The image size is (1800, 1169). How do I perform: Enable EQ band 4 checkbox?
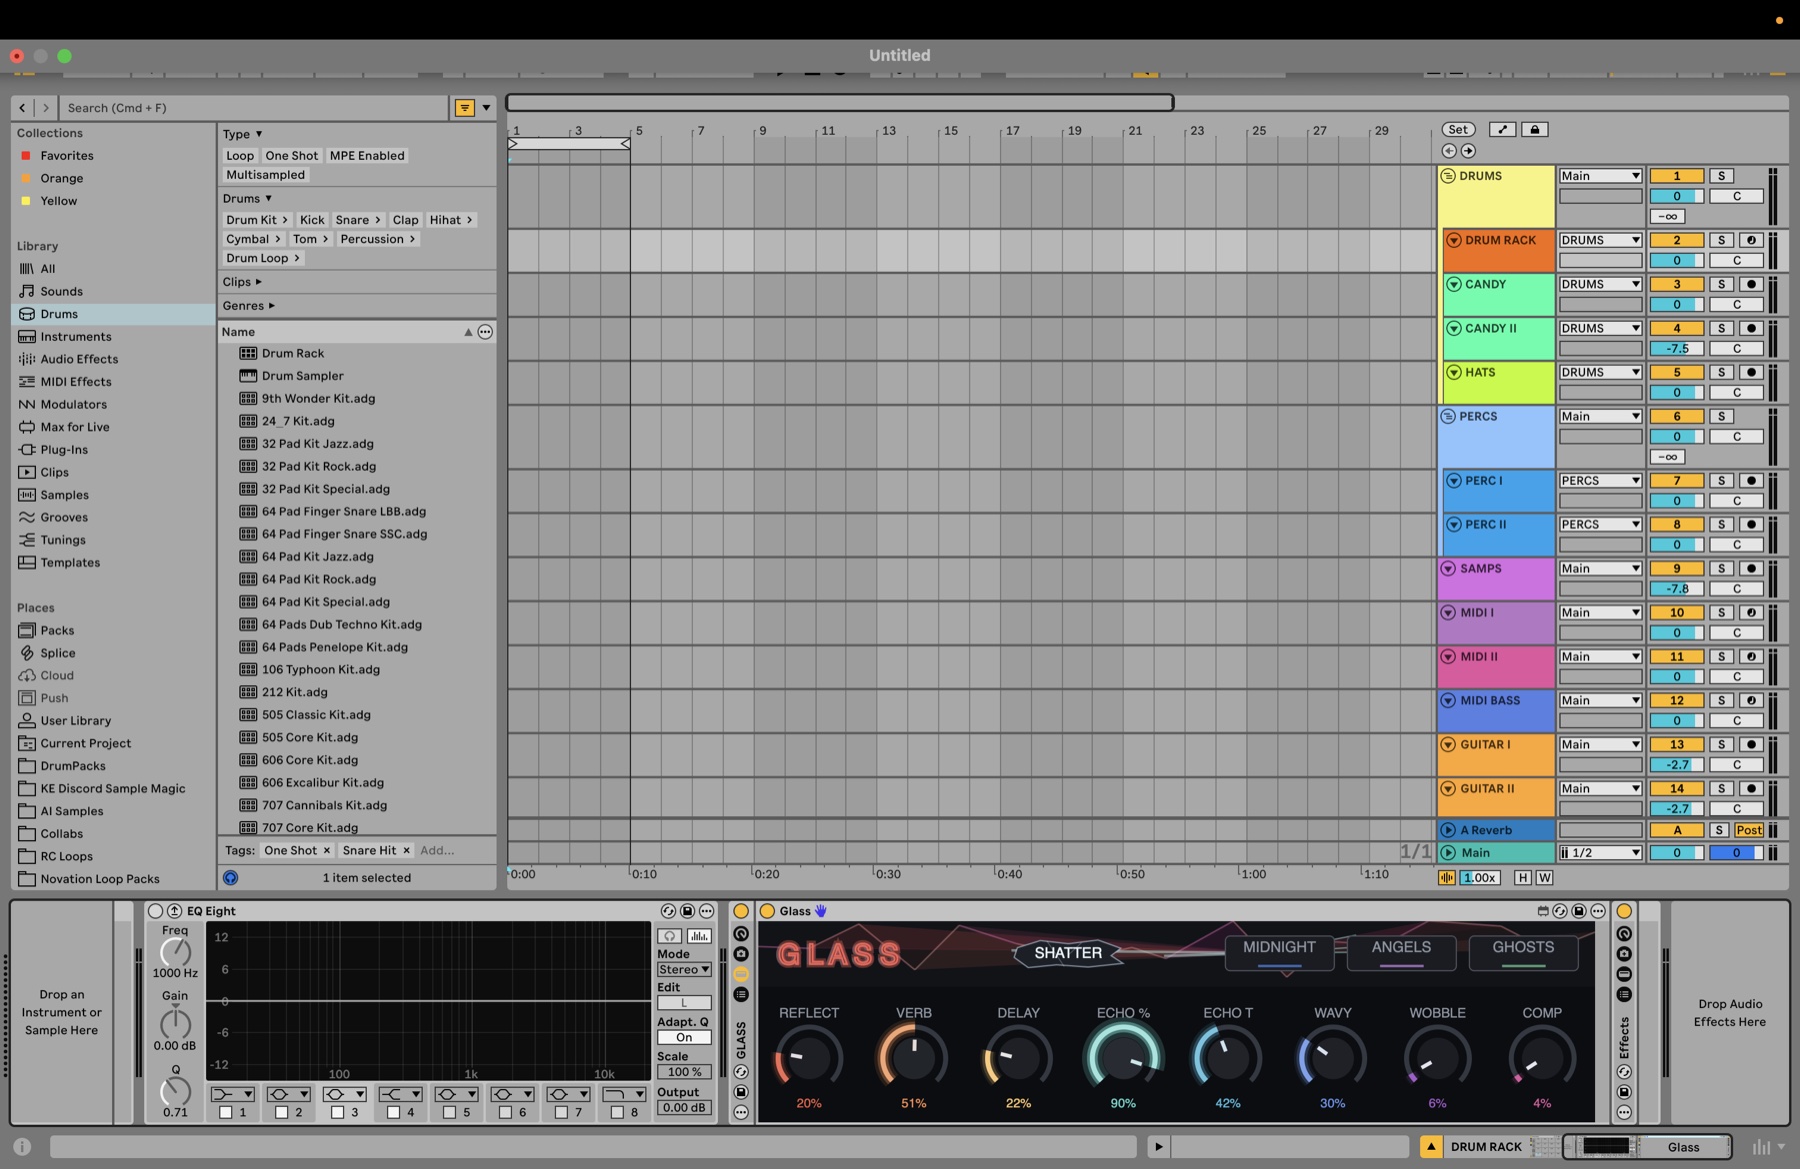(x=394, y=1112)
